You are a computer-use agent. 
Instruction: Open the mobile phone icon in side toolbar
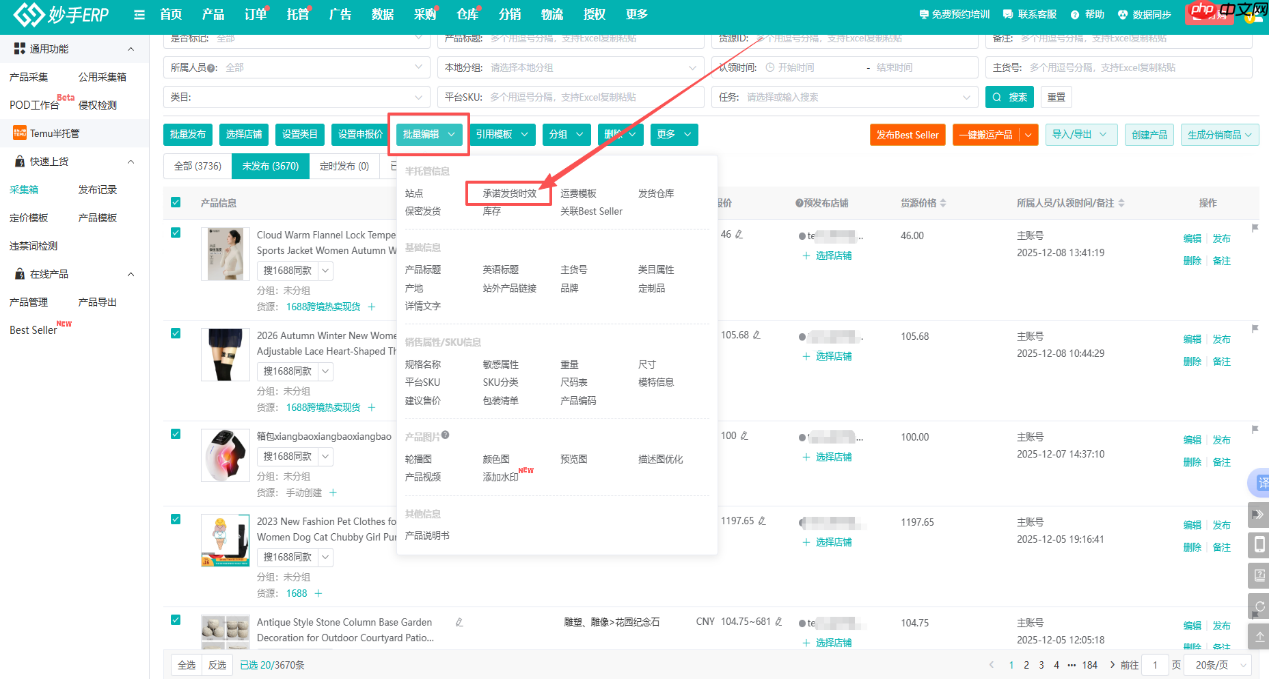coord(1259,545)
